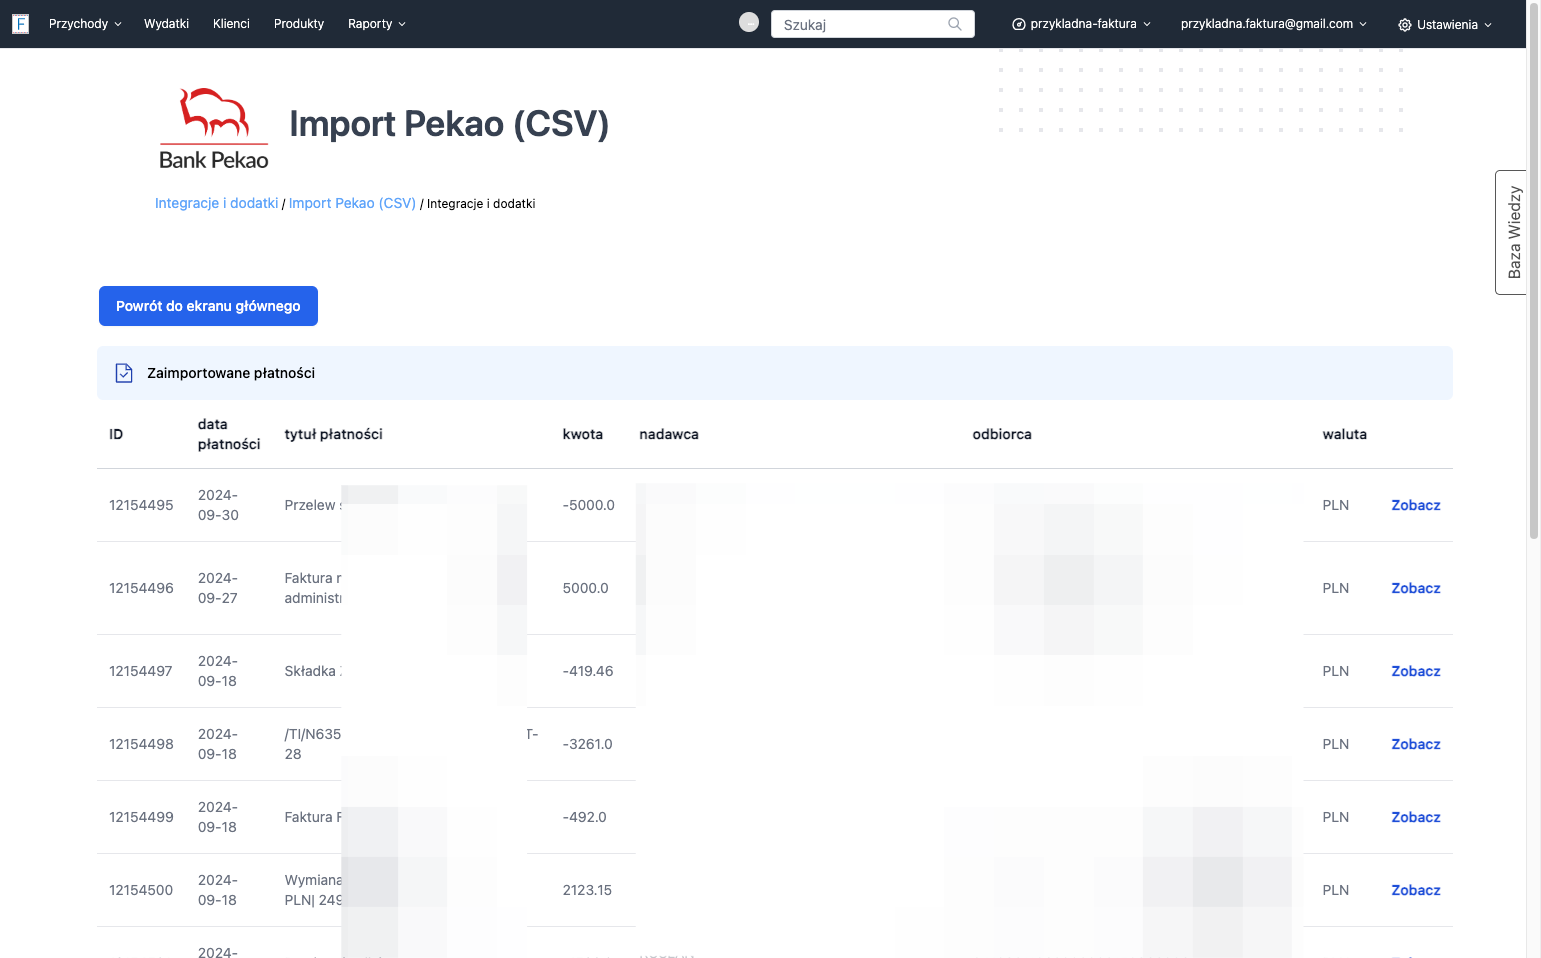Click the Import Pekao (CSV) page title
The height and width of the screenshot is (958, 1541).
(449, 124)
